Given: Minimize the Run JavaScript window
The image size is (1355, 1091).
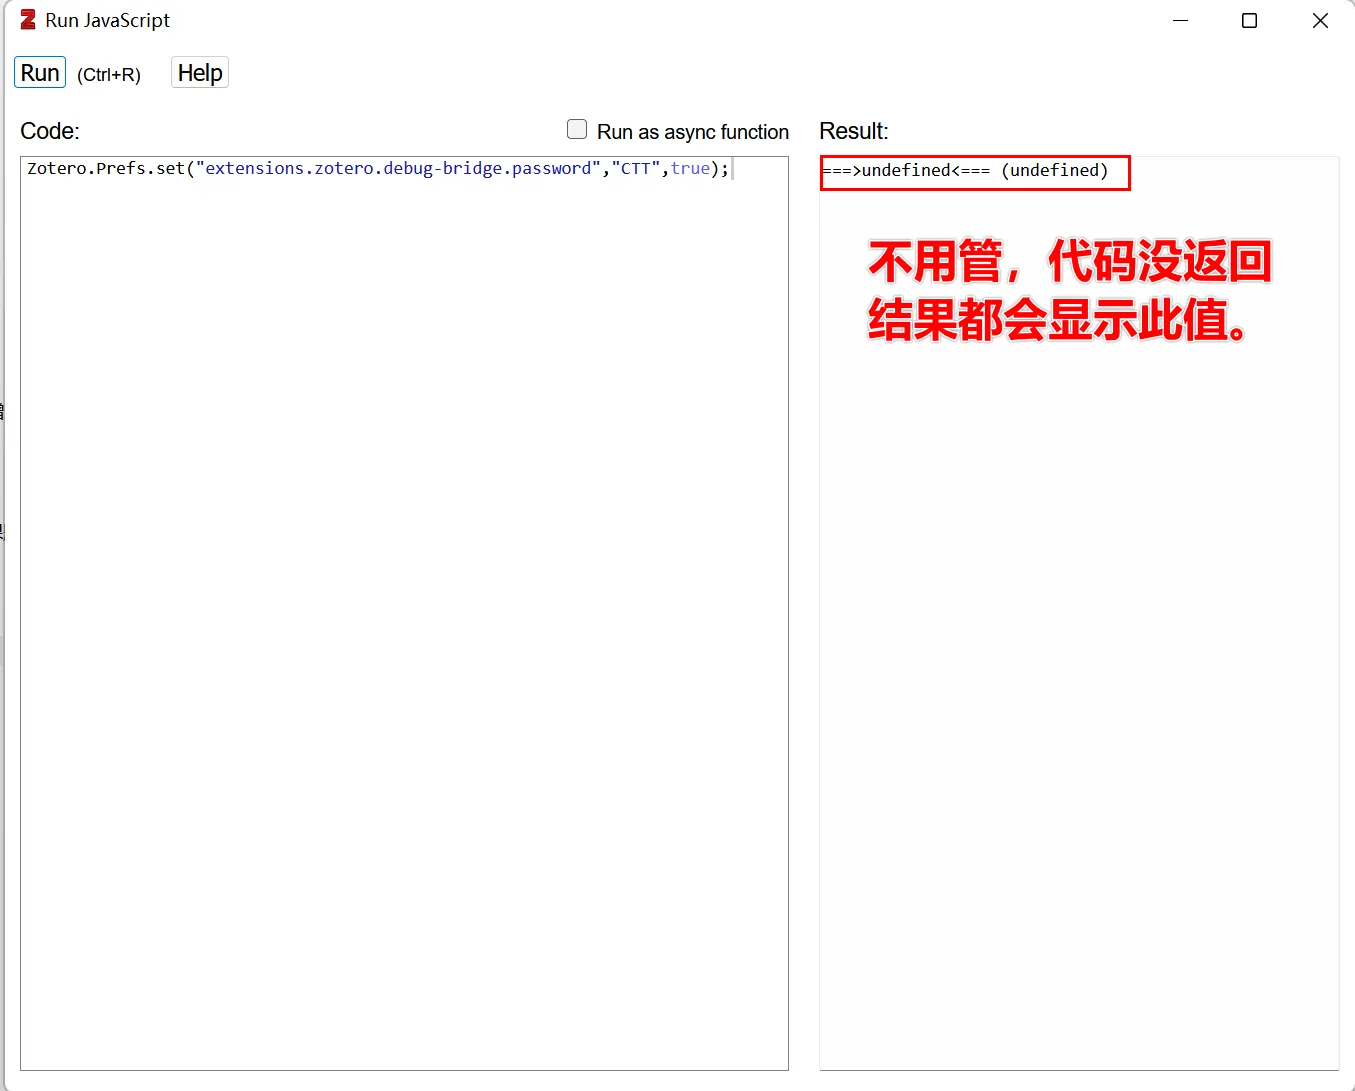Looking at the screenshot, I should tap(1180, 20).
